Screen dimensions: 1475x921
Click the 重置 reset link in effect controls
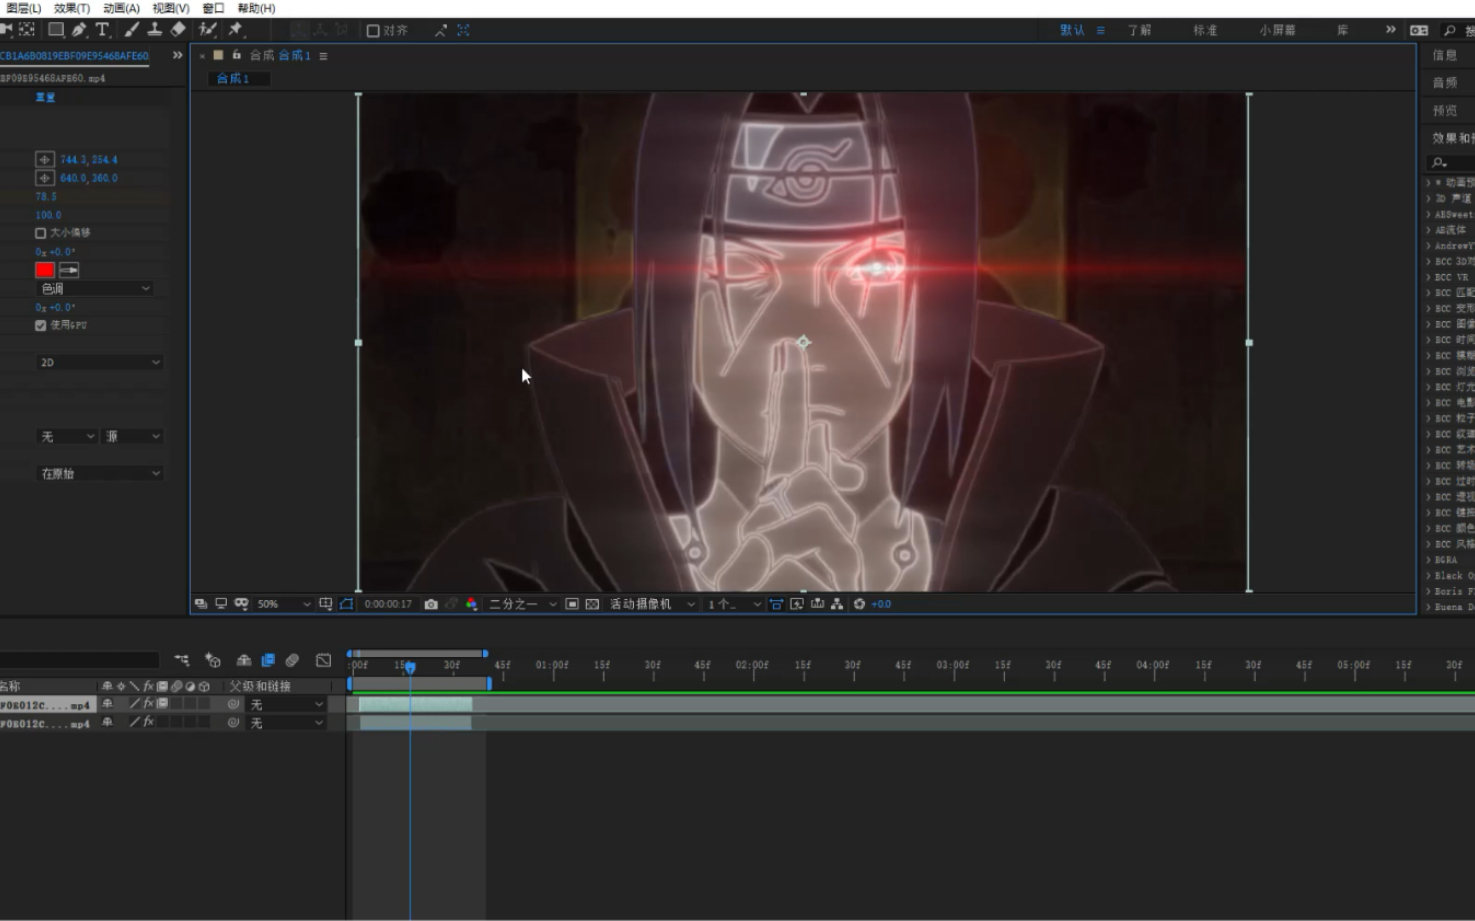click(x=45, y=97)
